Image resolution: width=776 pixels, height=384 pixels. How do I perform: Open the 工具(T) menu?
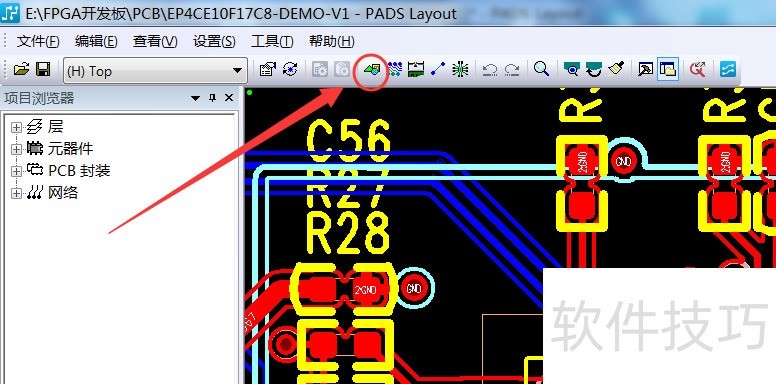[x=272, y=42]
